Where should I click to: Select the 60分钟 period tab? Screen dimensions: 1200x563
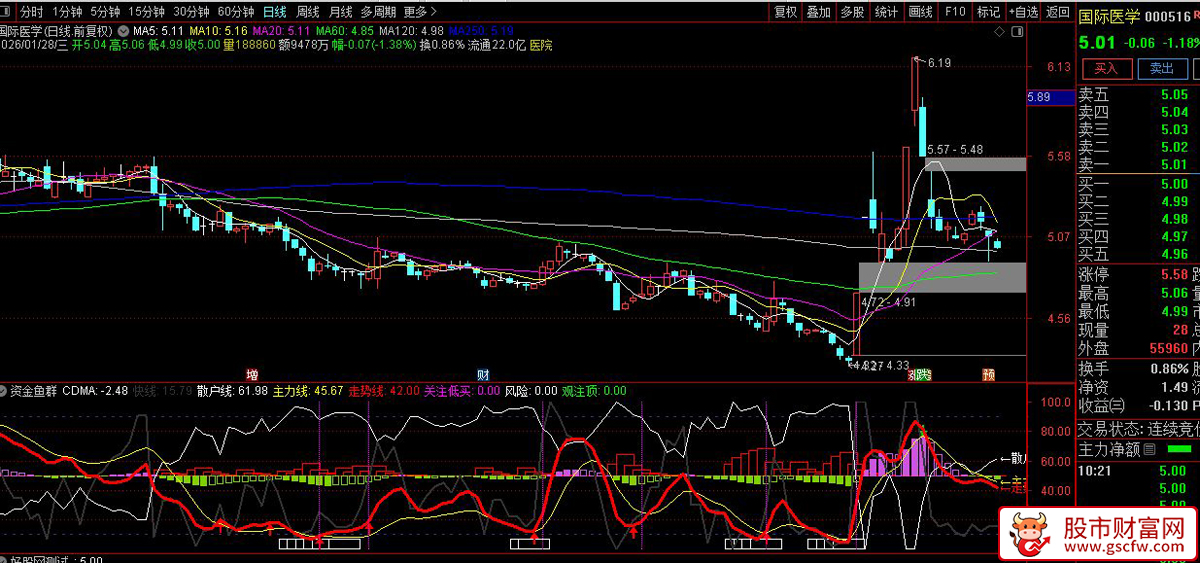[236, 12]
